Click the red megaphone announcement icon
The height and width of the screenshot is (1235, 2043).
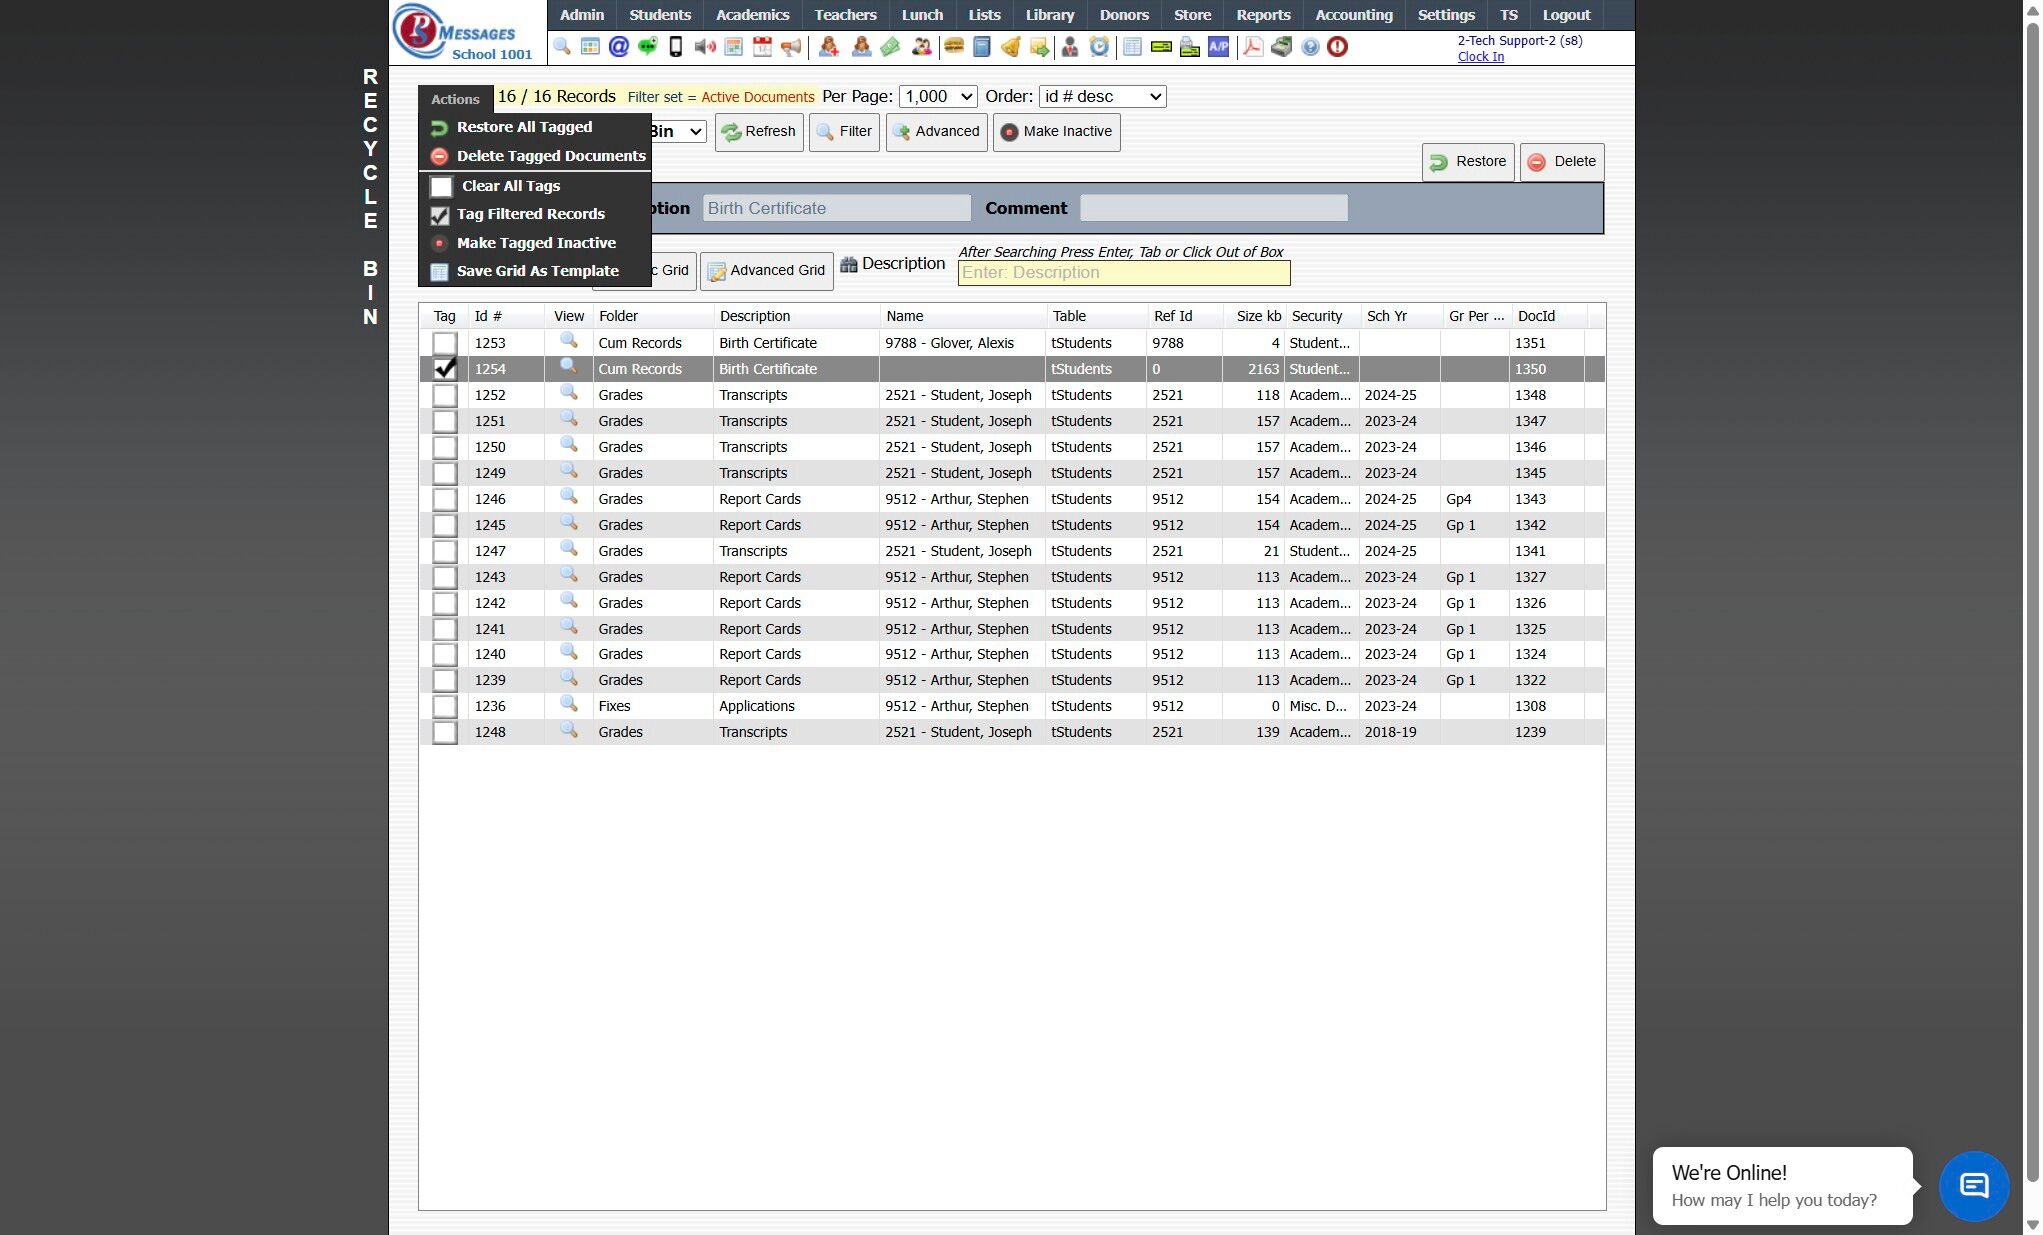pos(791,47)
